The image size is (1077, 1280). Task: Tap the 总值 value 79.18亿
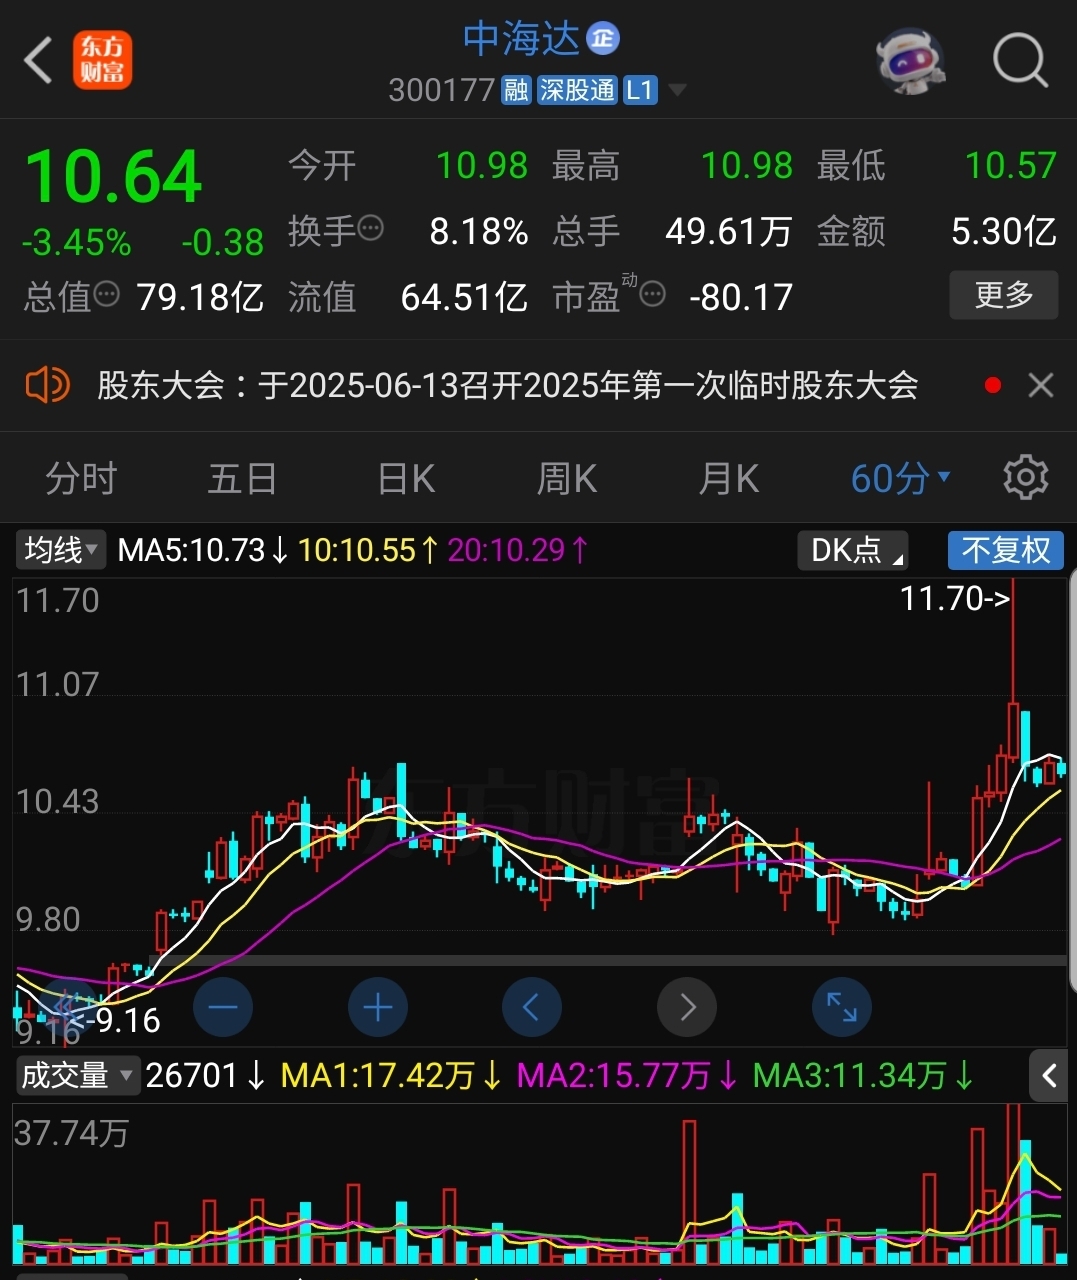(200, 297)
